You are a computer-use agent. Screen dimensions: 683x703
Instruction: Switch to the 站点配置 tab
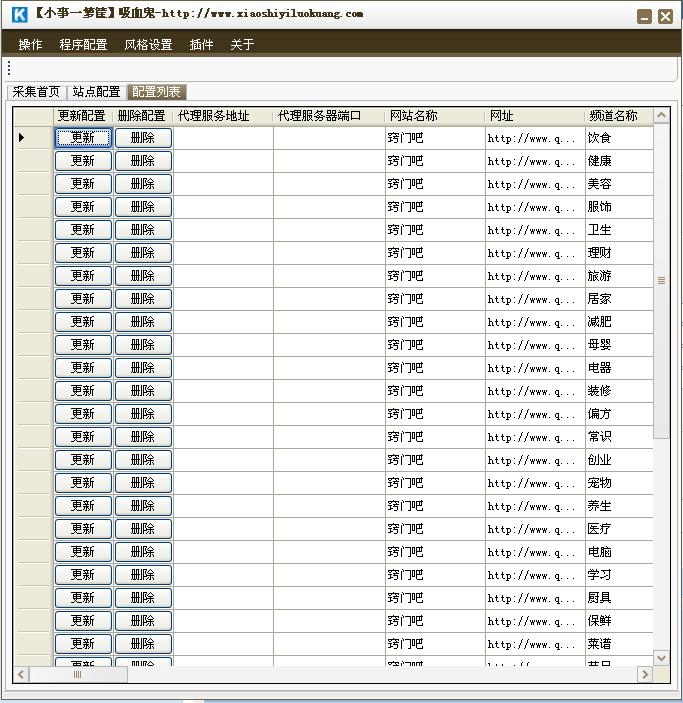point(96,92)
